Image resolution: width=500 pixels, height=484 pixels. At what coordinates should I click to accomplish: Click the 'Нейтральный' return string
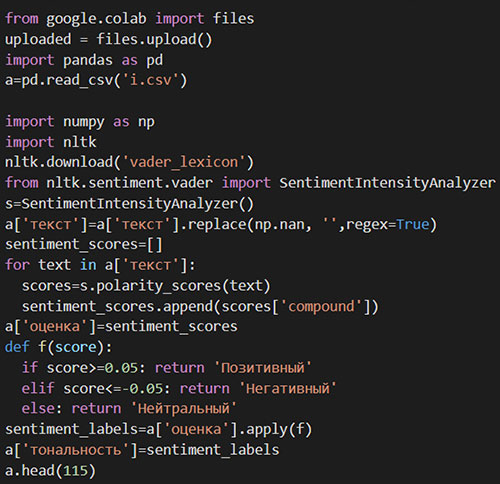184,409
